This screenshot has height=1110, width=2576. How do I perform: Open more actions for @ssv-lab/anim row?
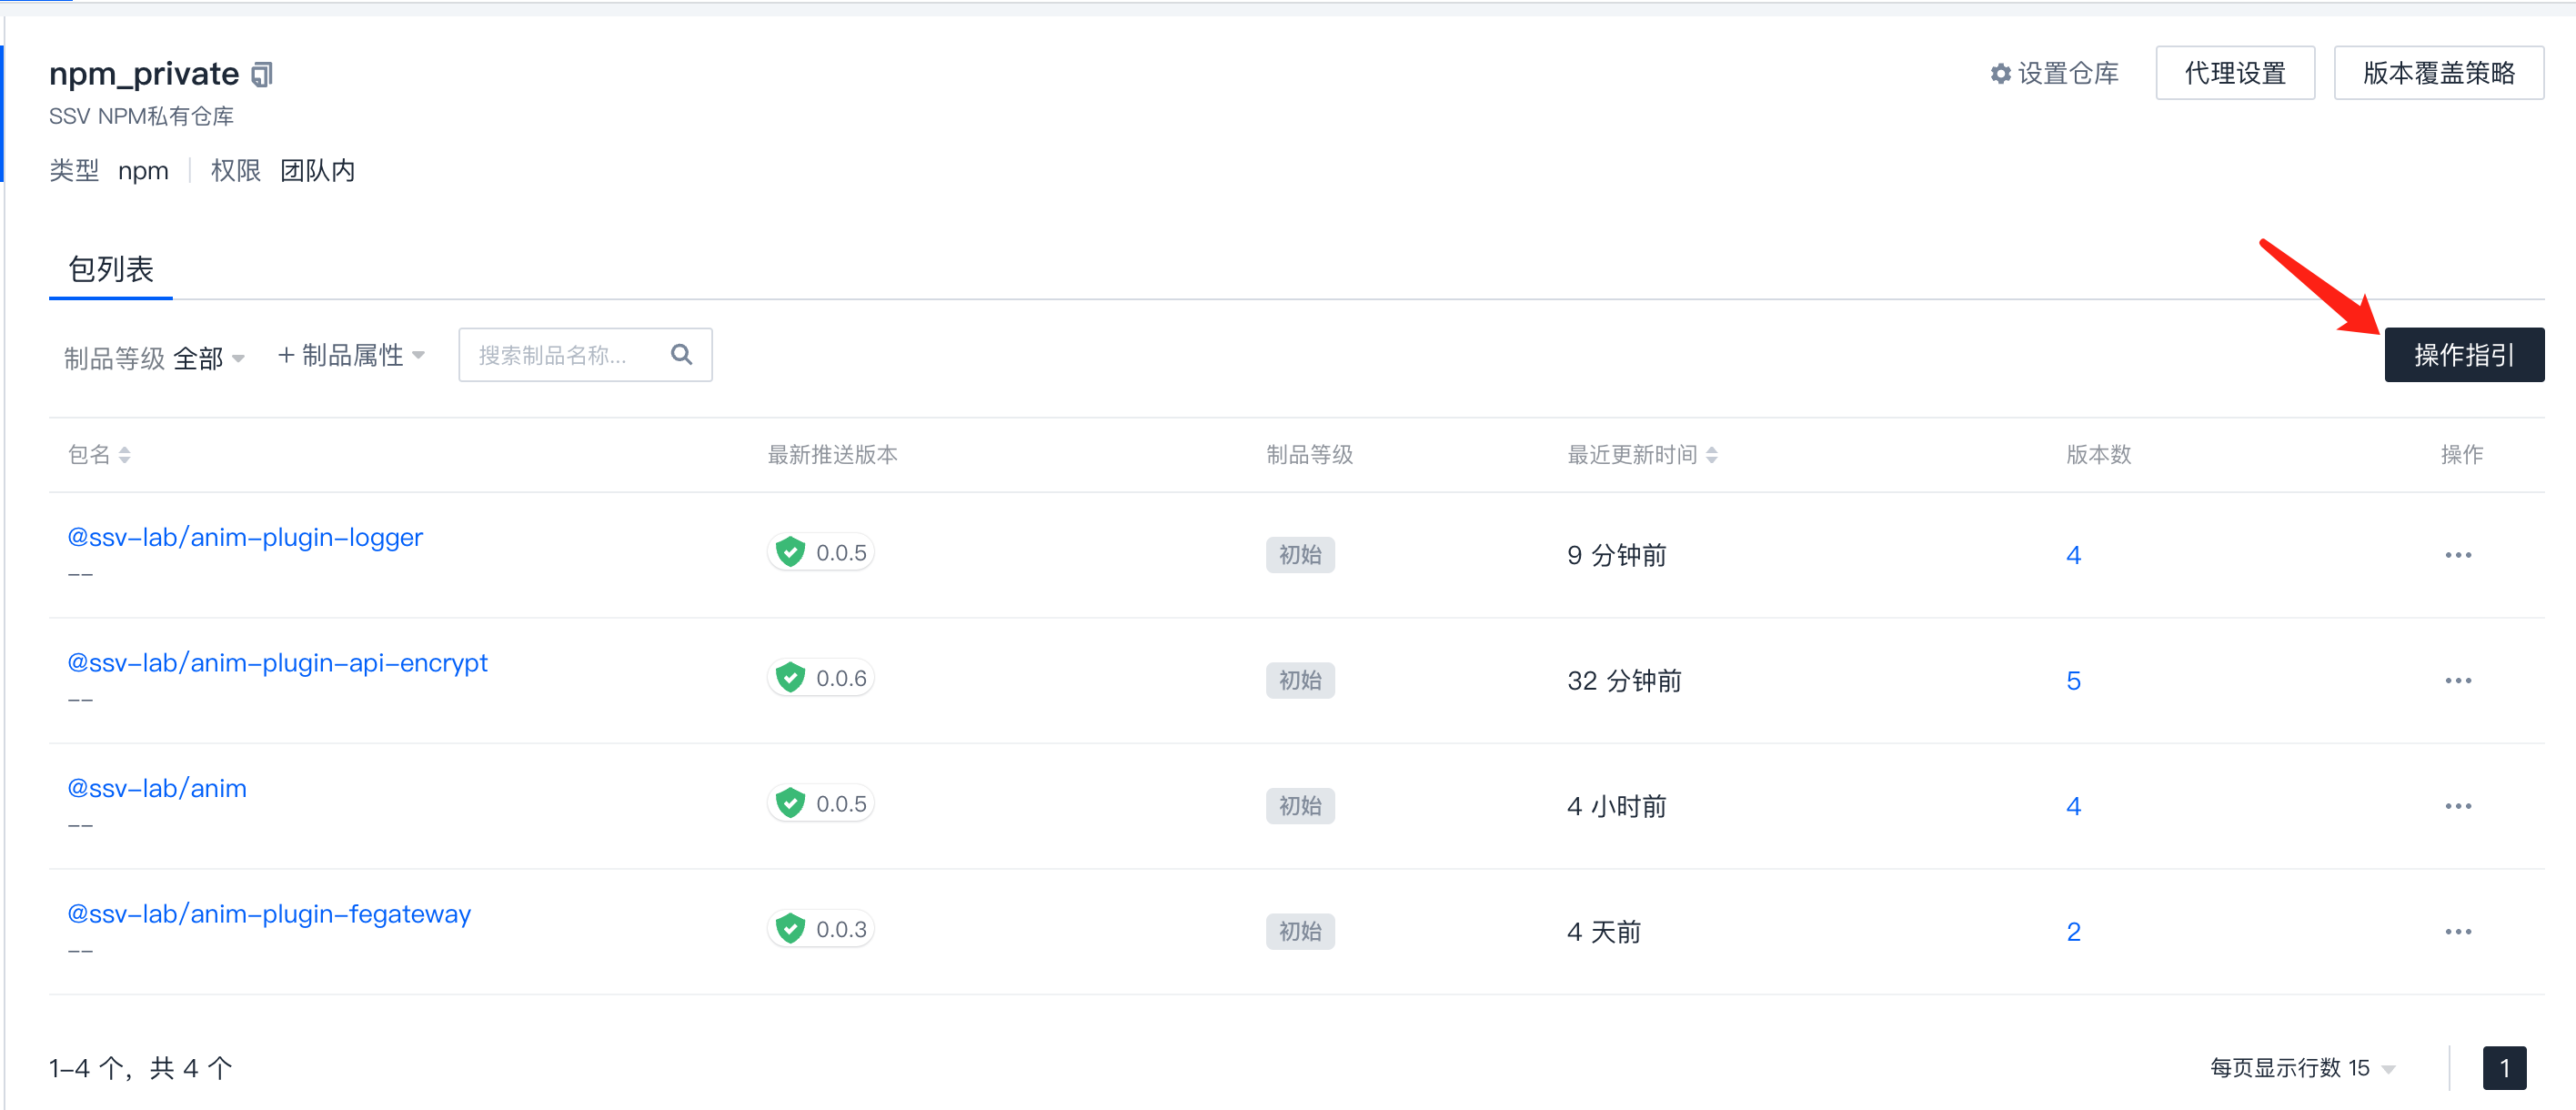pyautogui.click(x=2457, y=806)
